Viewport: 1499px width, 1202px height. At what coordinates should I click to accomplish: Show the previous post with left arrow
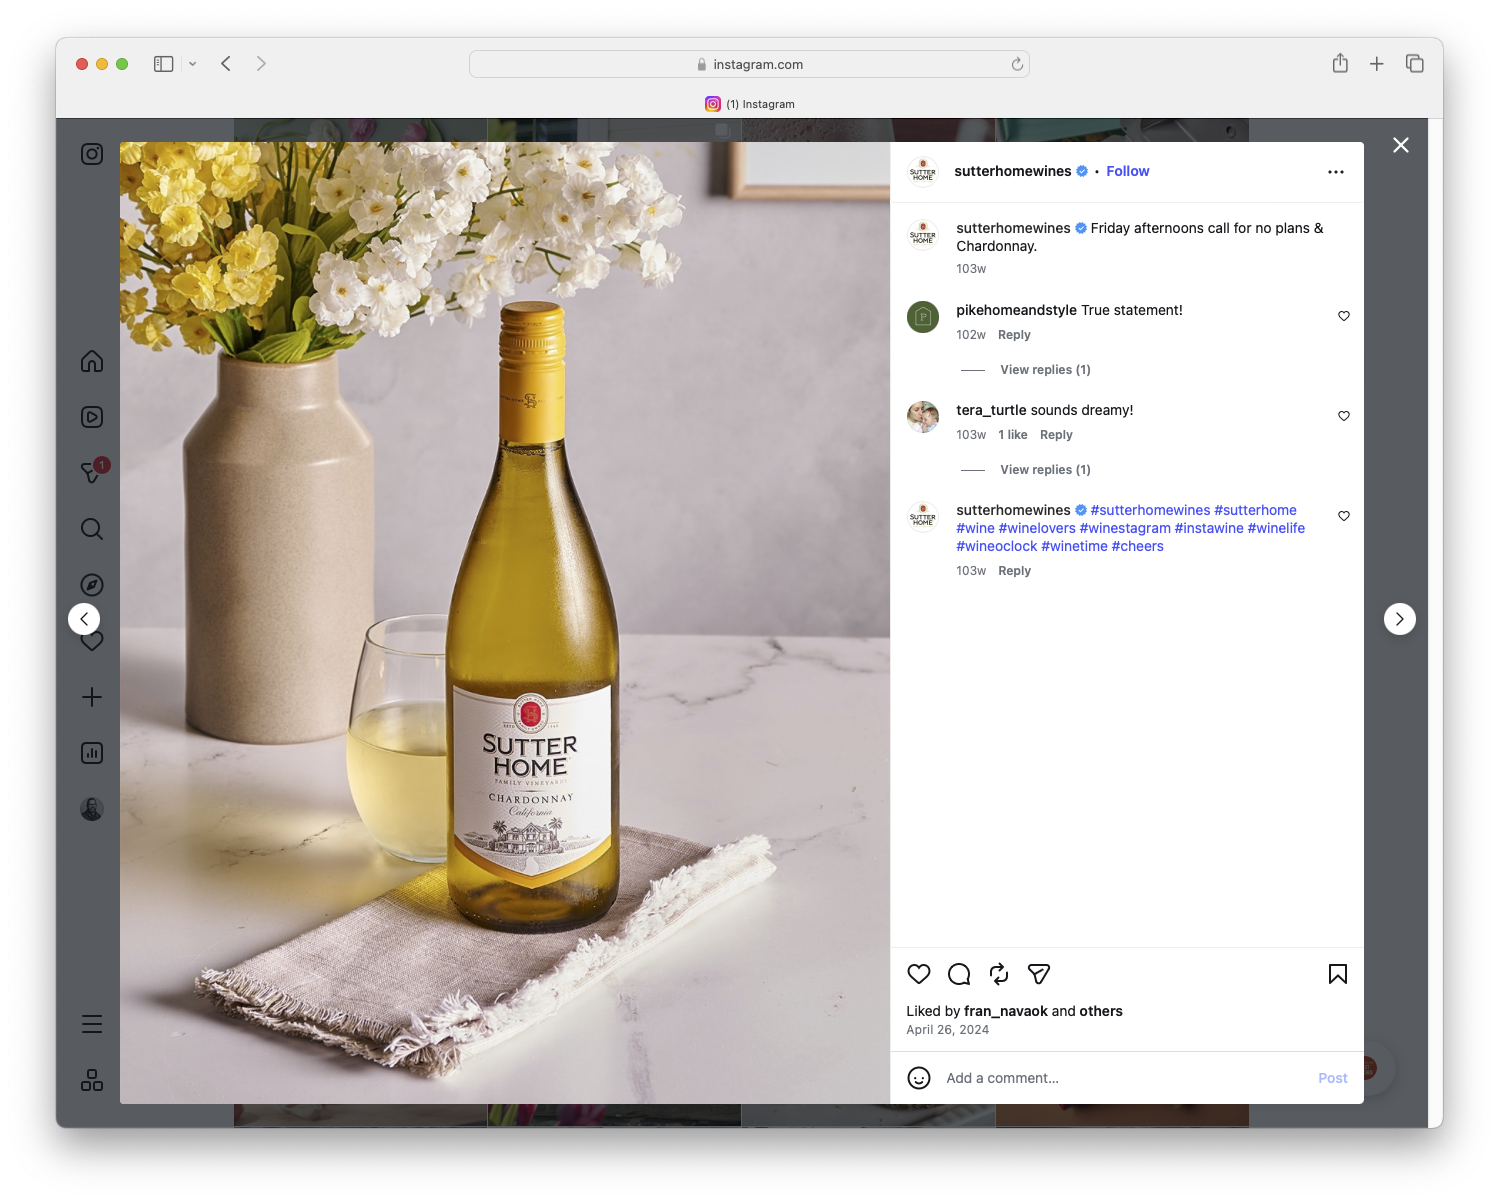(x=84, y=619)
